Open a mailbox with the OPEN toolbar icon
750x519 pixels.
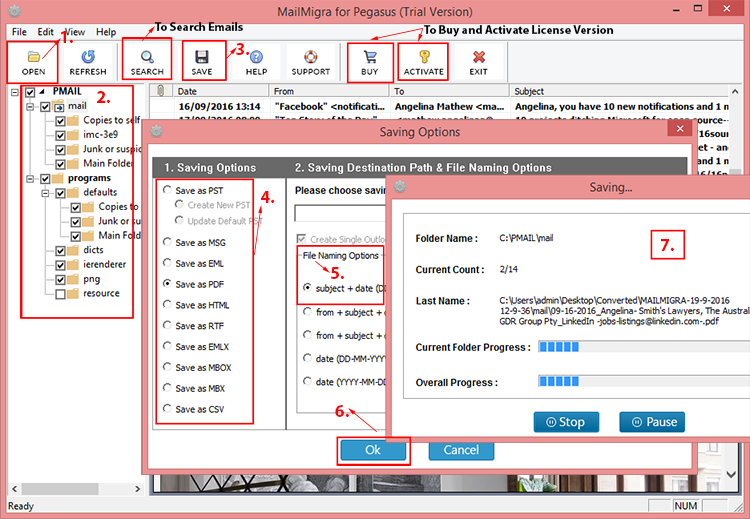[x=33, y=62]
